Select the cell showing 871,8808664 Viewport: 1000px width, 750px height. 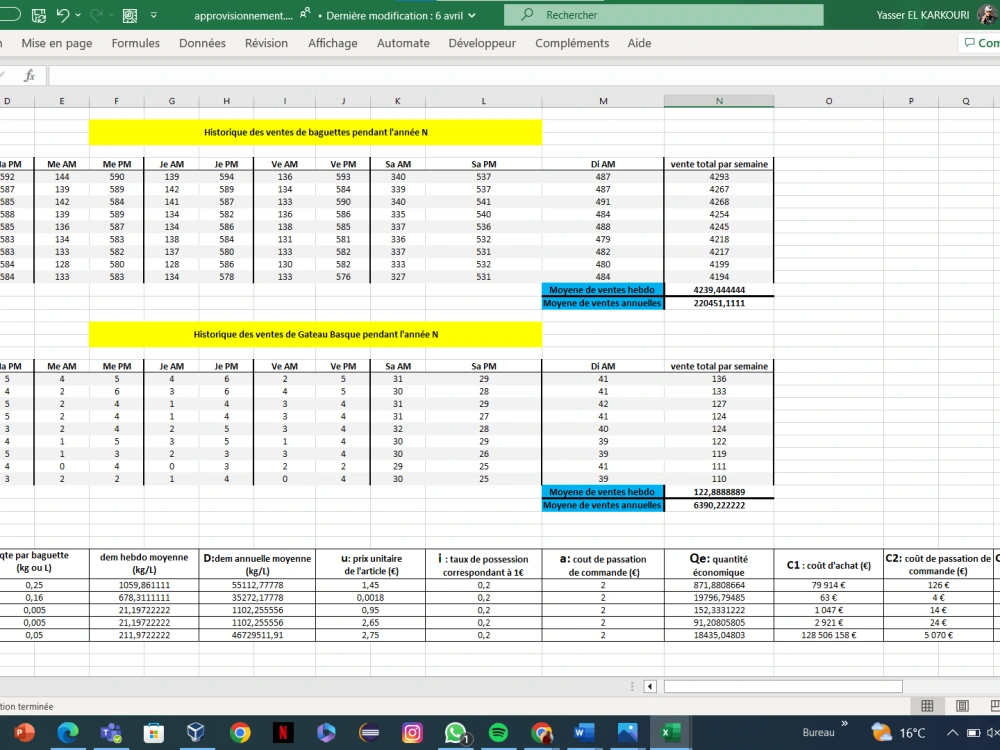click(x=719, y=585)
